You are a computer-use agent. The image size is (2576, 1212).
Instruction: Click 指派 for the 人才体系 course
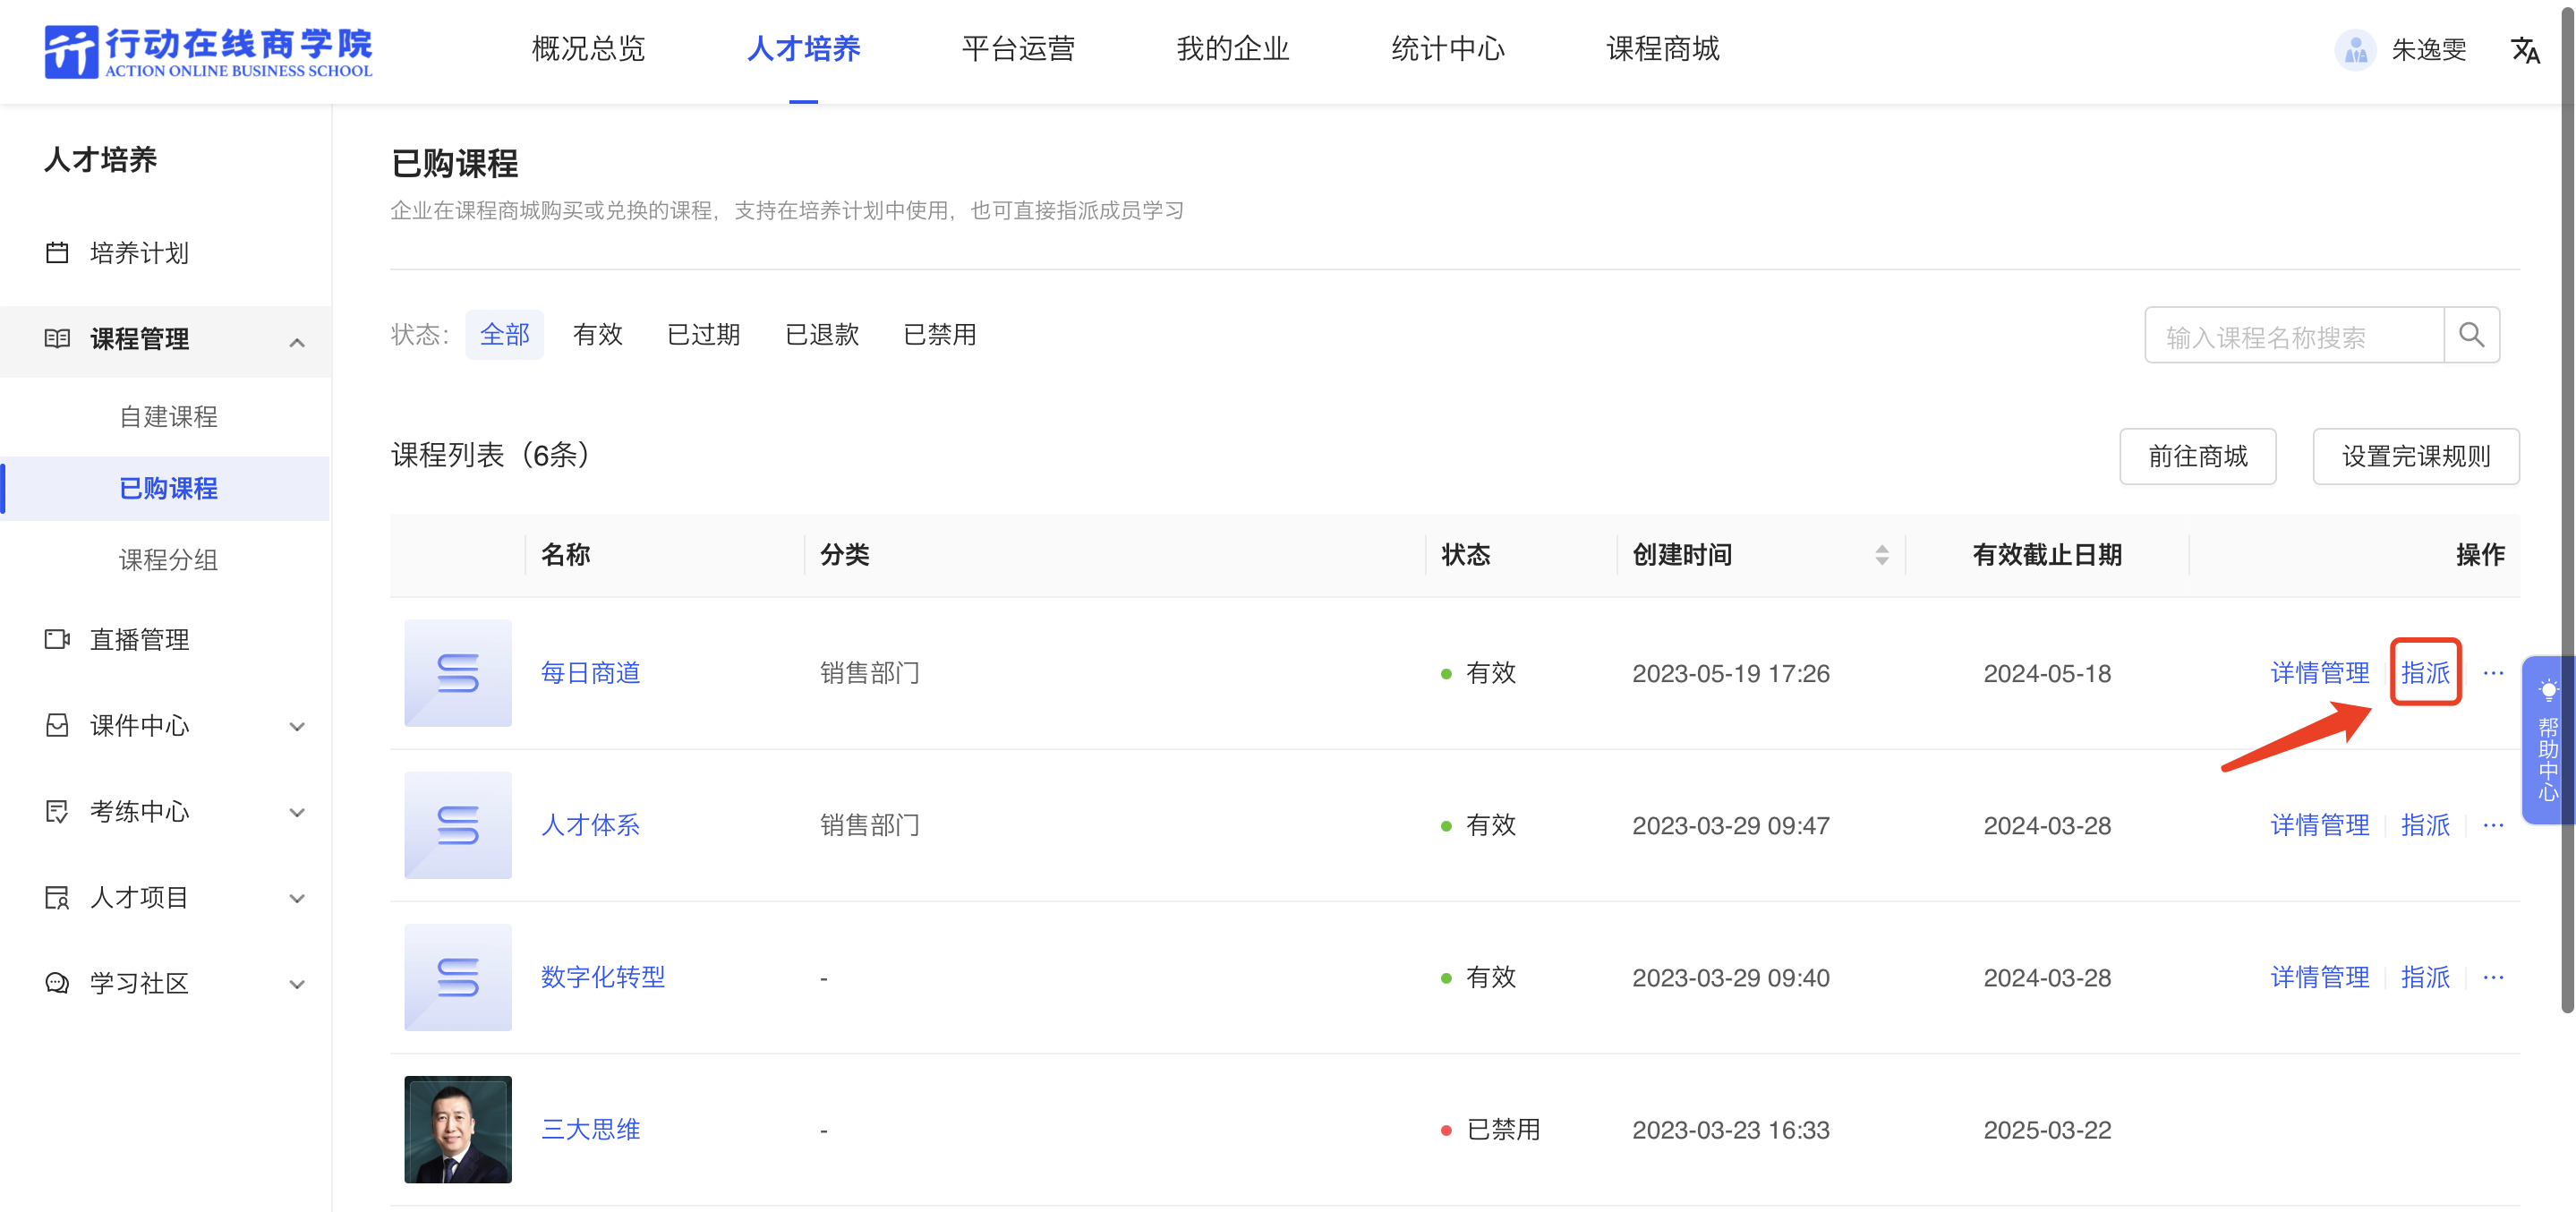click(2424, 825)
